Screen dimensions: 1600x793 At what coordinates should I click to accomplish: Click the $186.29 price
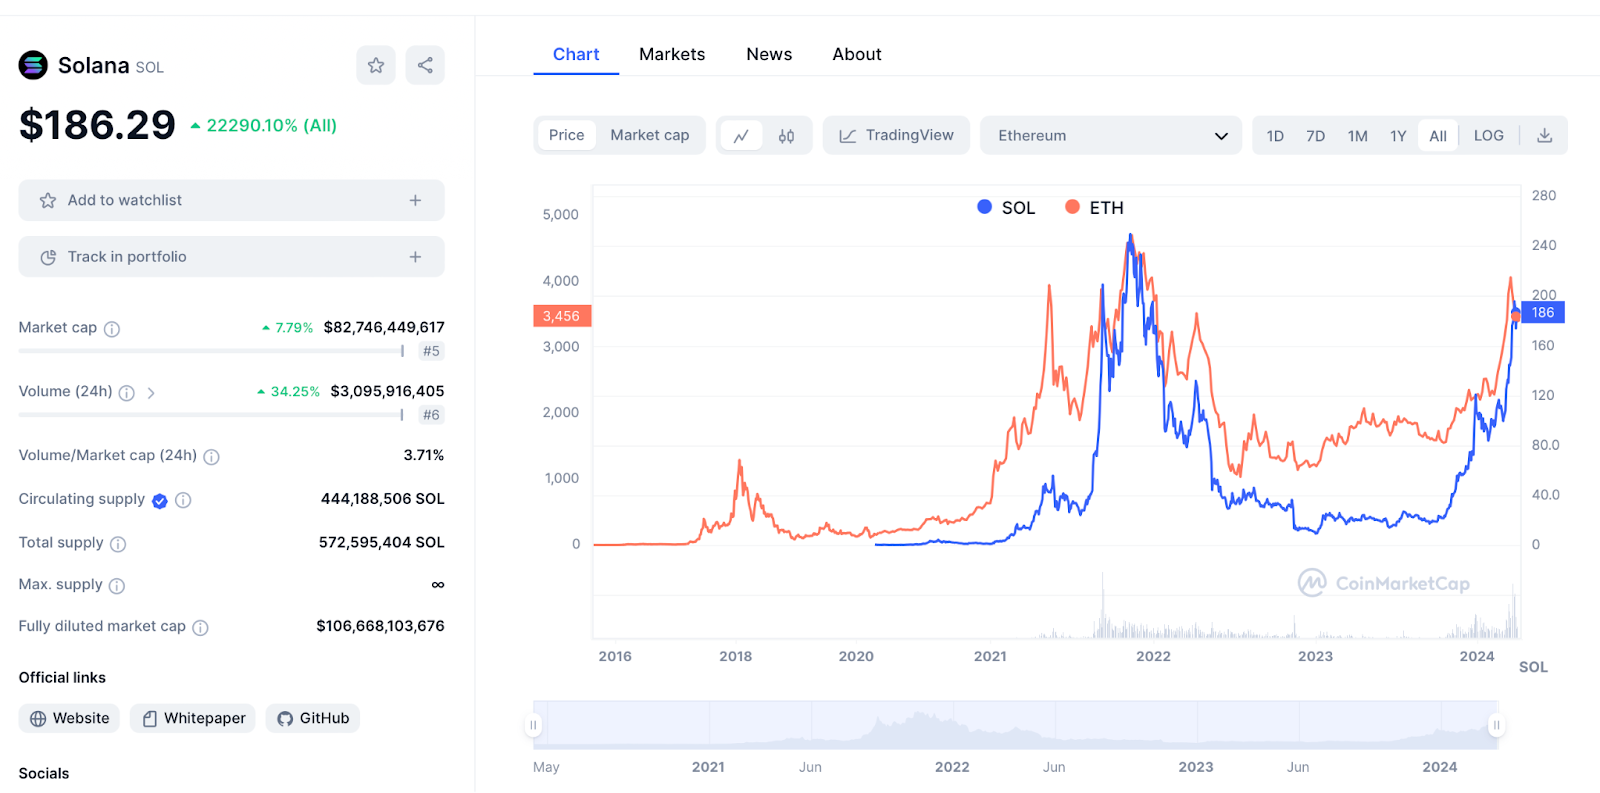point(97,126)
